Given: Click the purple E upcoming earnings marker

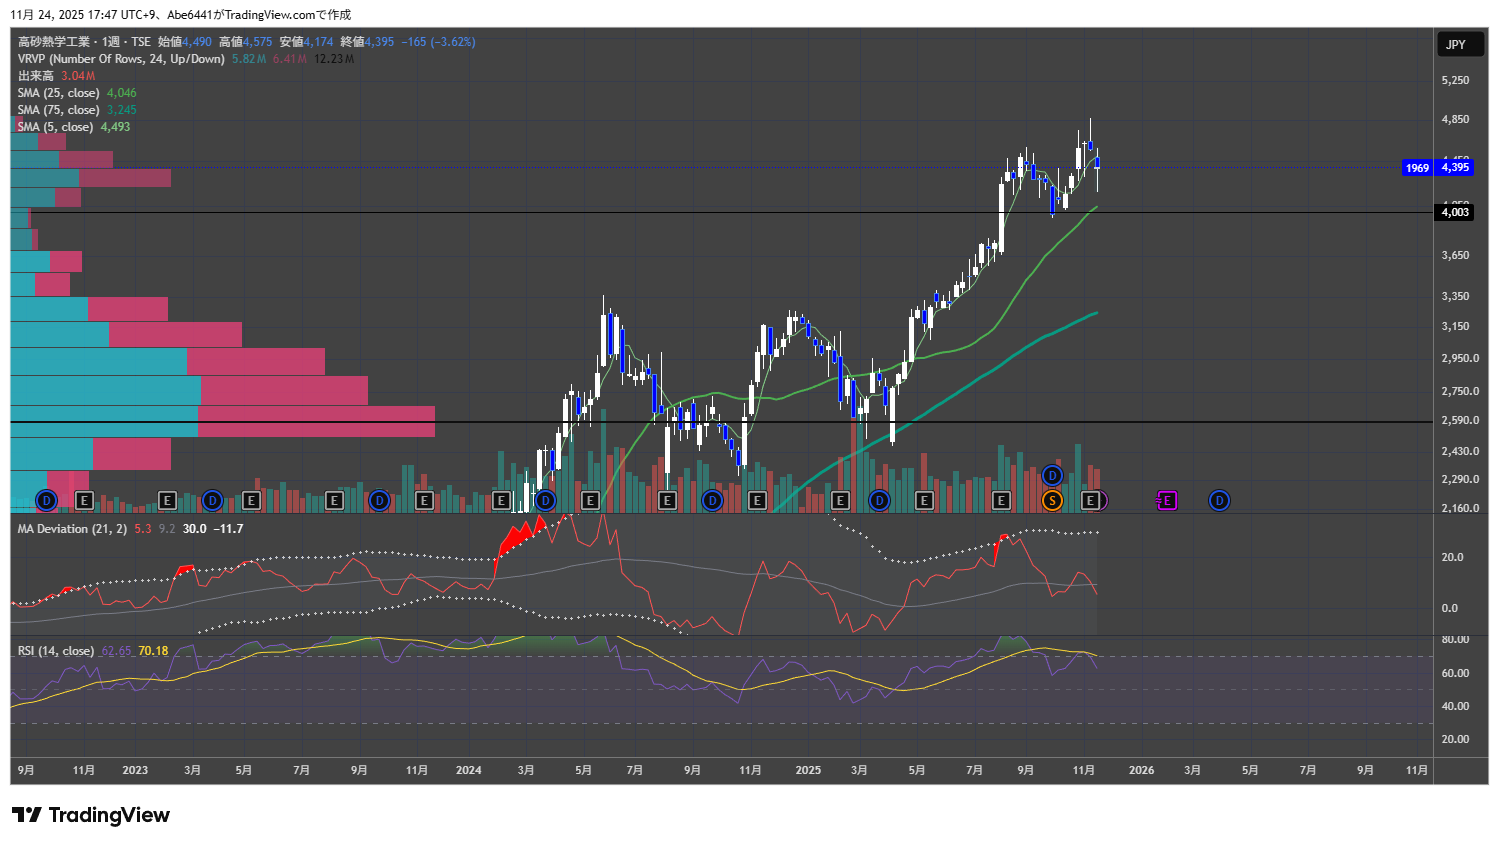Looking at the screenshot, I should (x=1166, y=500).
